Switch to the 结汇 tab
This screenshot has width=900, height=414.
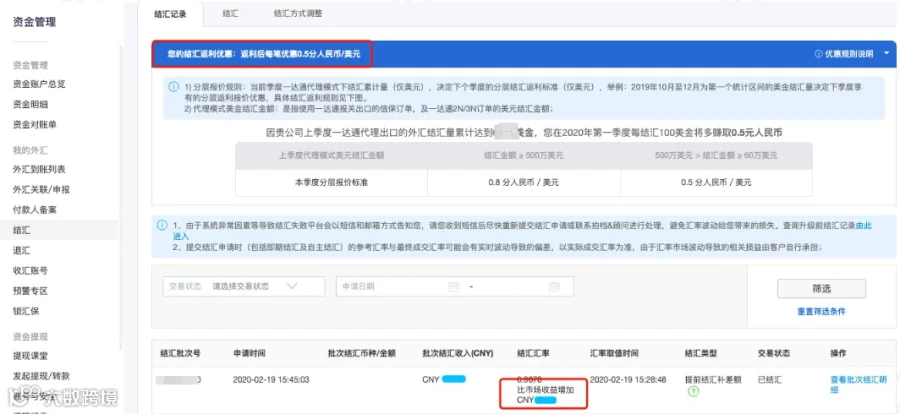(x=230, y=14)
